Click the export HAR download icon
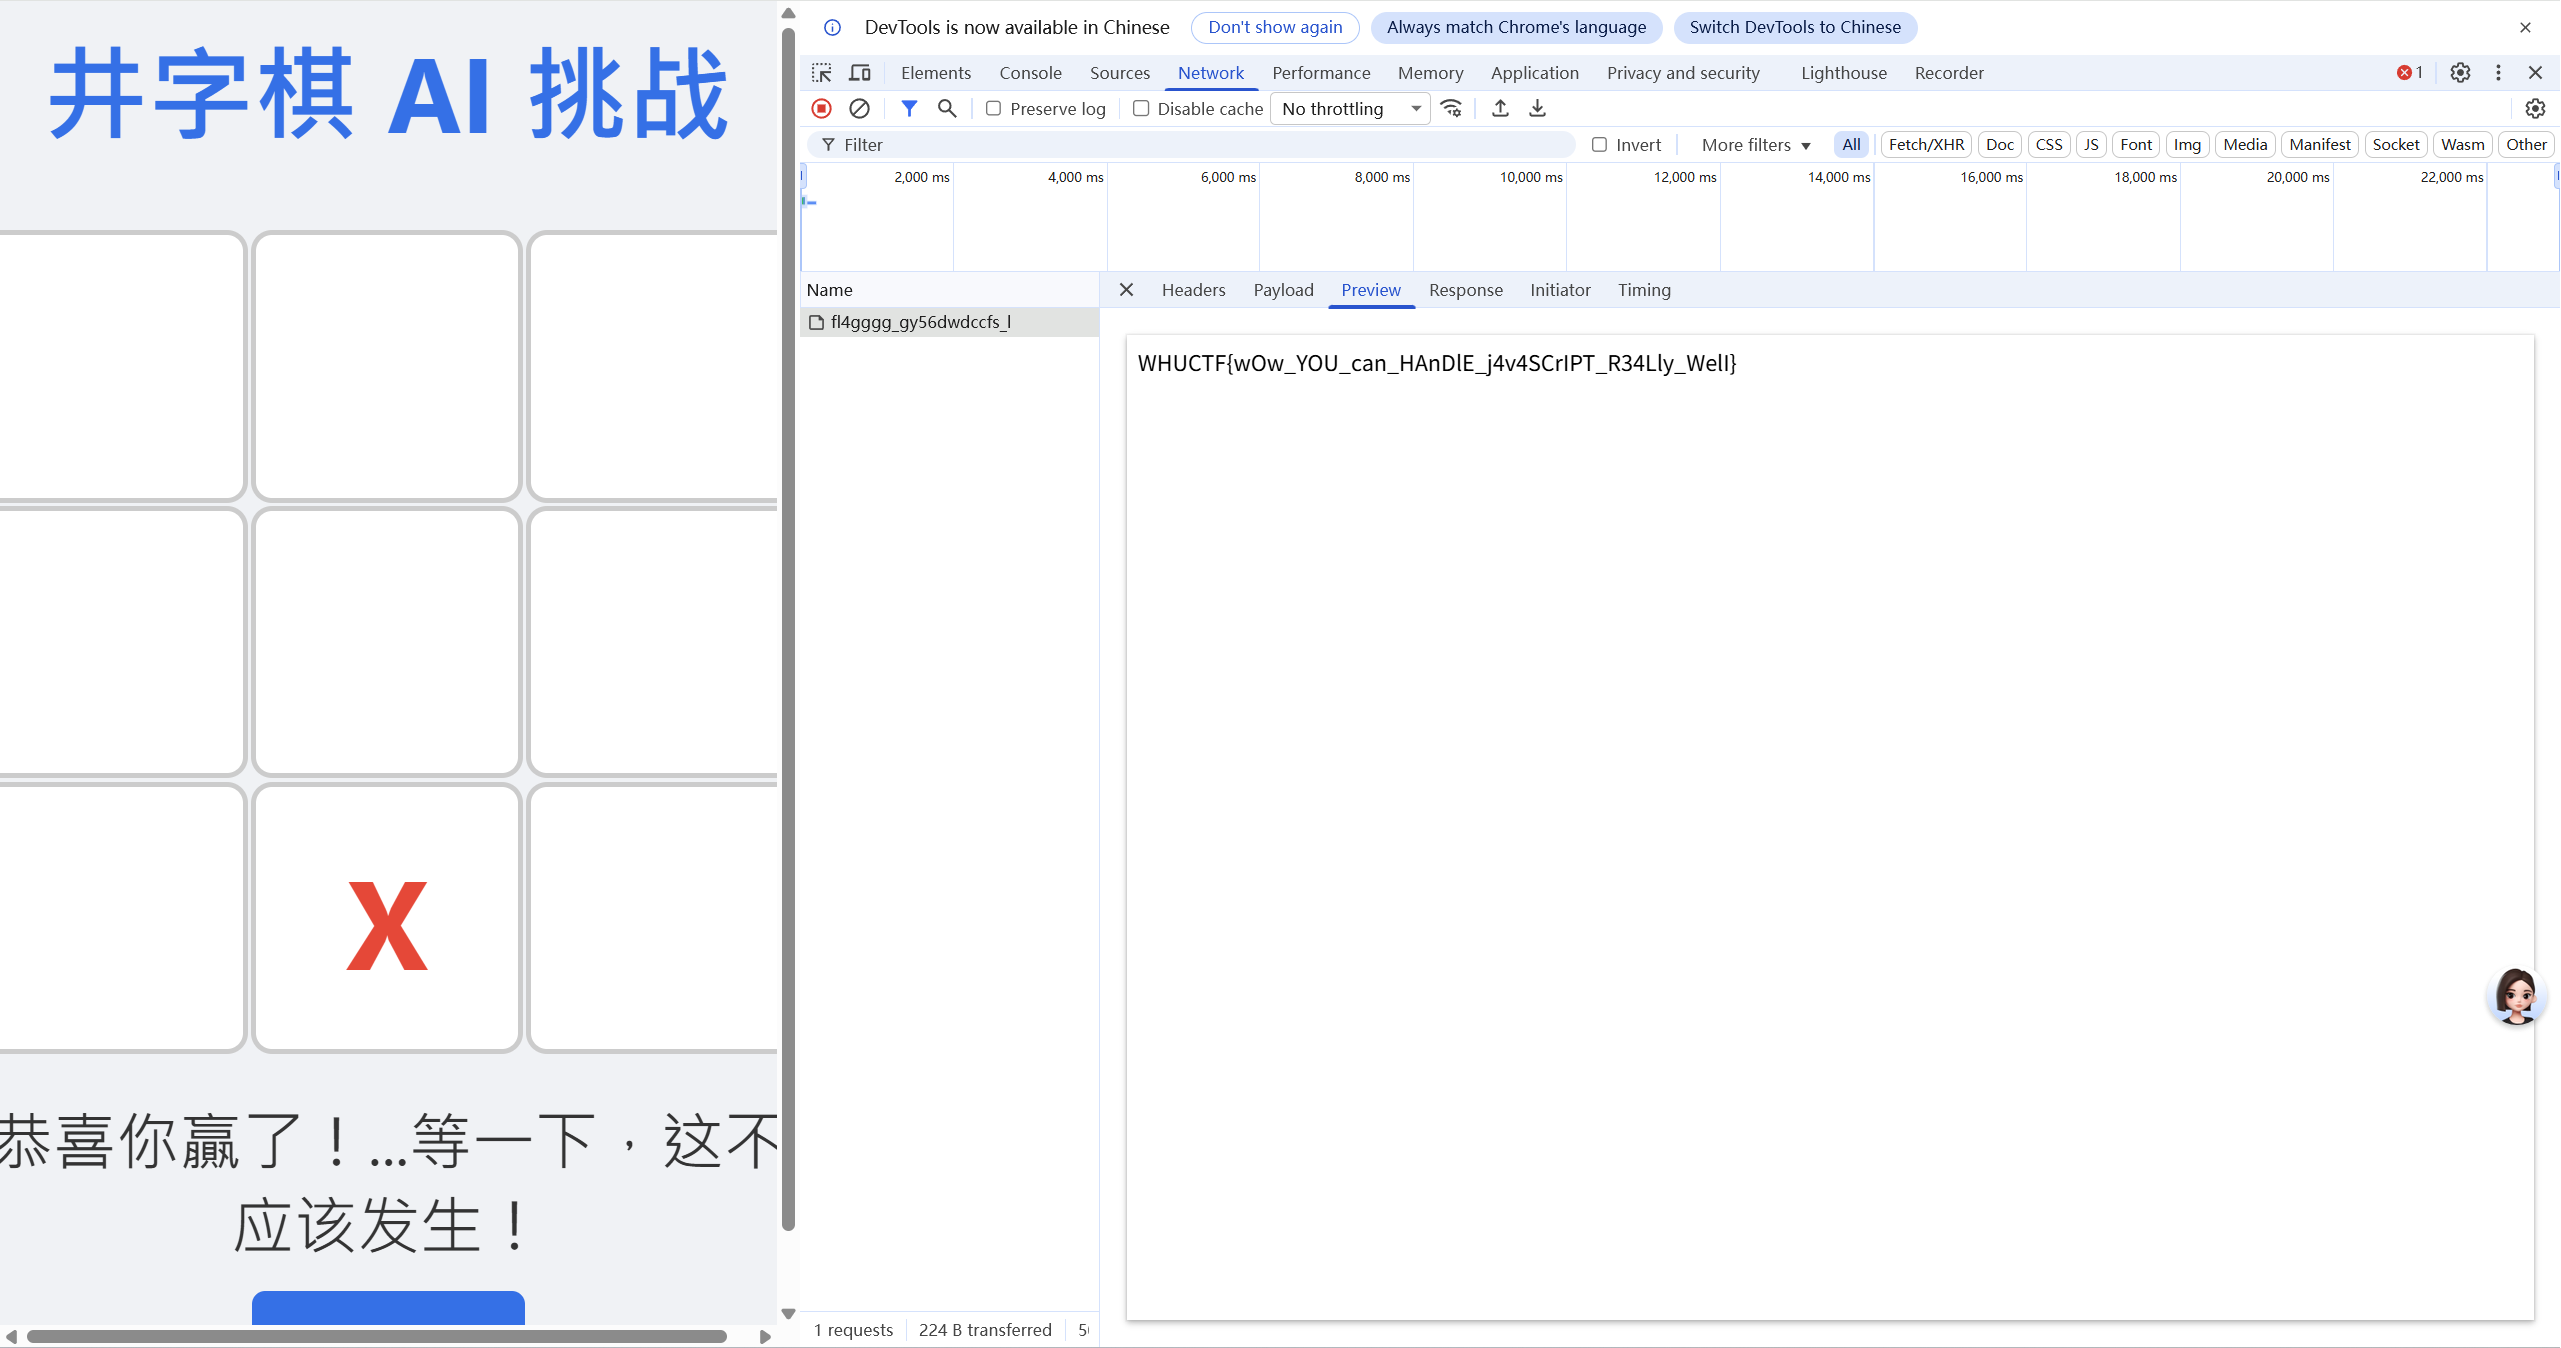 [x=1537, y=109]
